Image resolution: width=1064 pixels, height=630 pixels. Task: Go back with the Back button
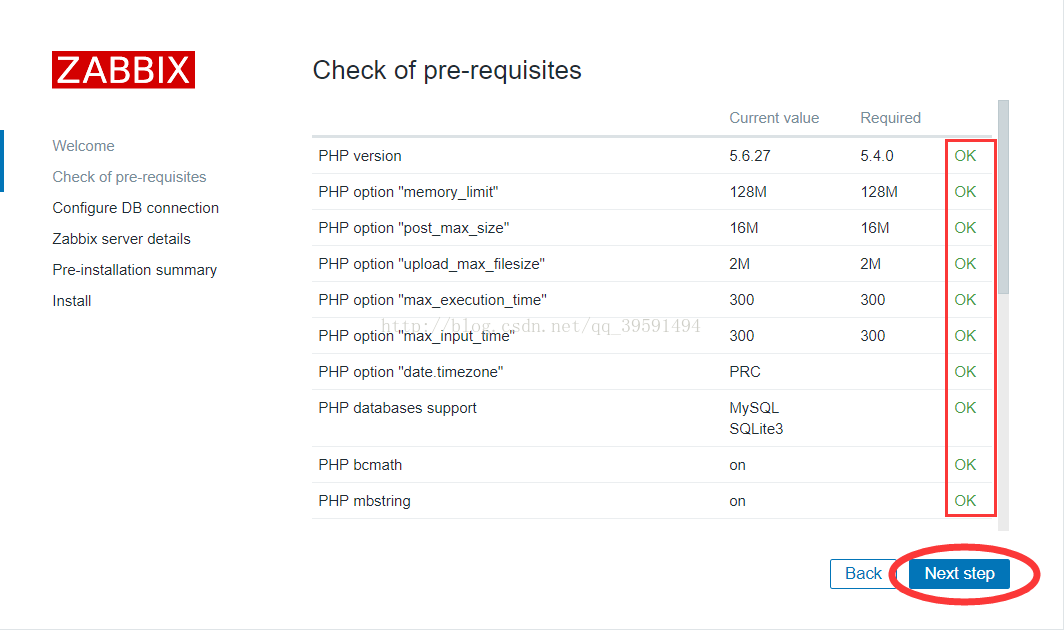click(863, 574)
